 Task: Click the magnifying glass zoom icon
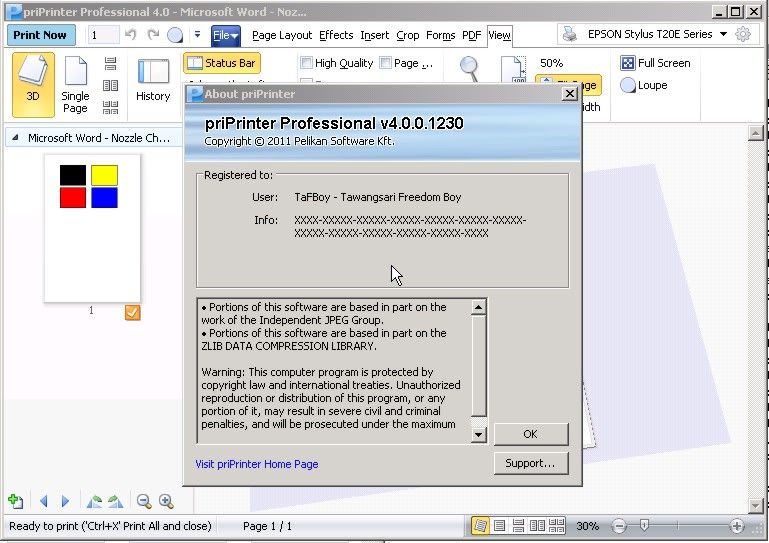point(469,69)
